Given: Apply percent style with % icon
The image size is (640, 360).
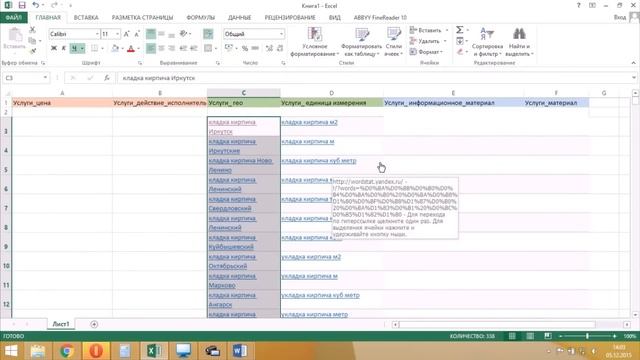Looking at the screenshot, I should (245, 48).
